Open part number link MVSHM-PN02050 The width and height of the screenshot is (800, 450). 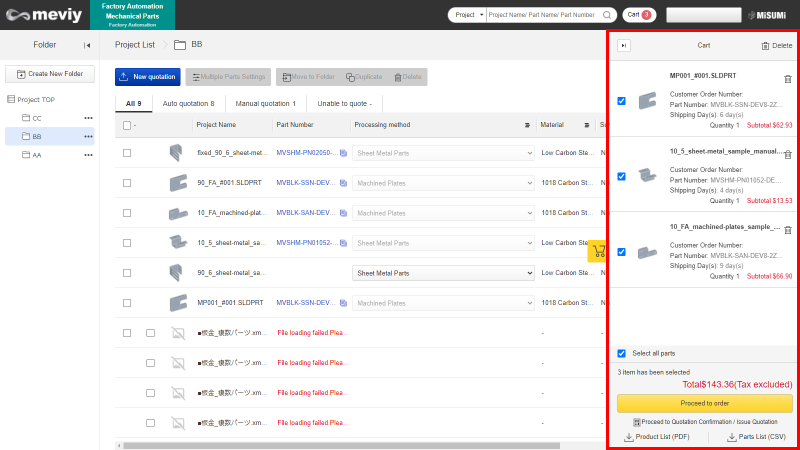pos(307,153)
